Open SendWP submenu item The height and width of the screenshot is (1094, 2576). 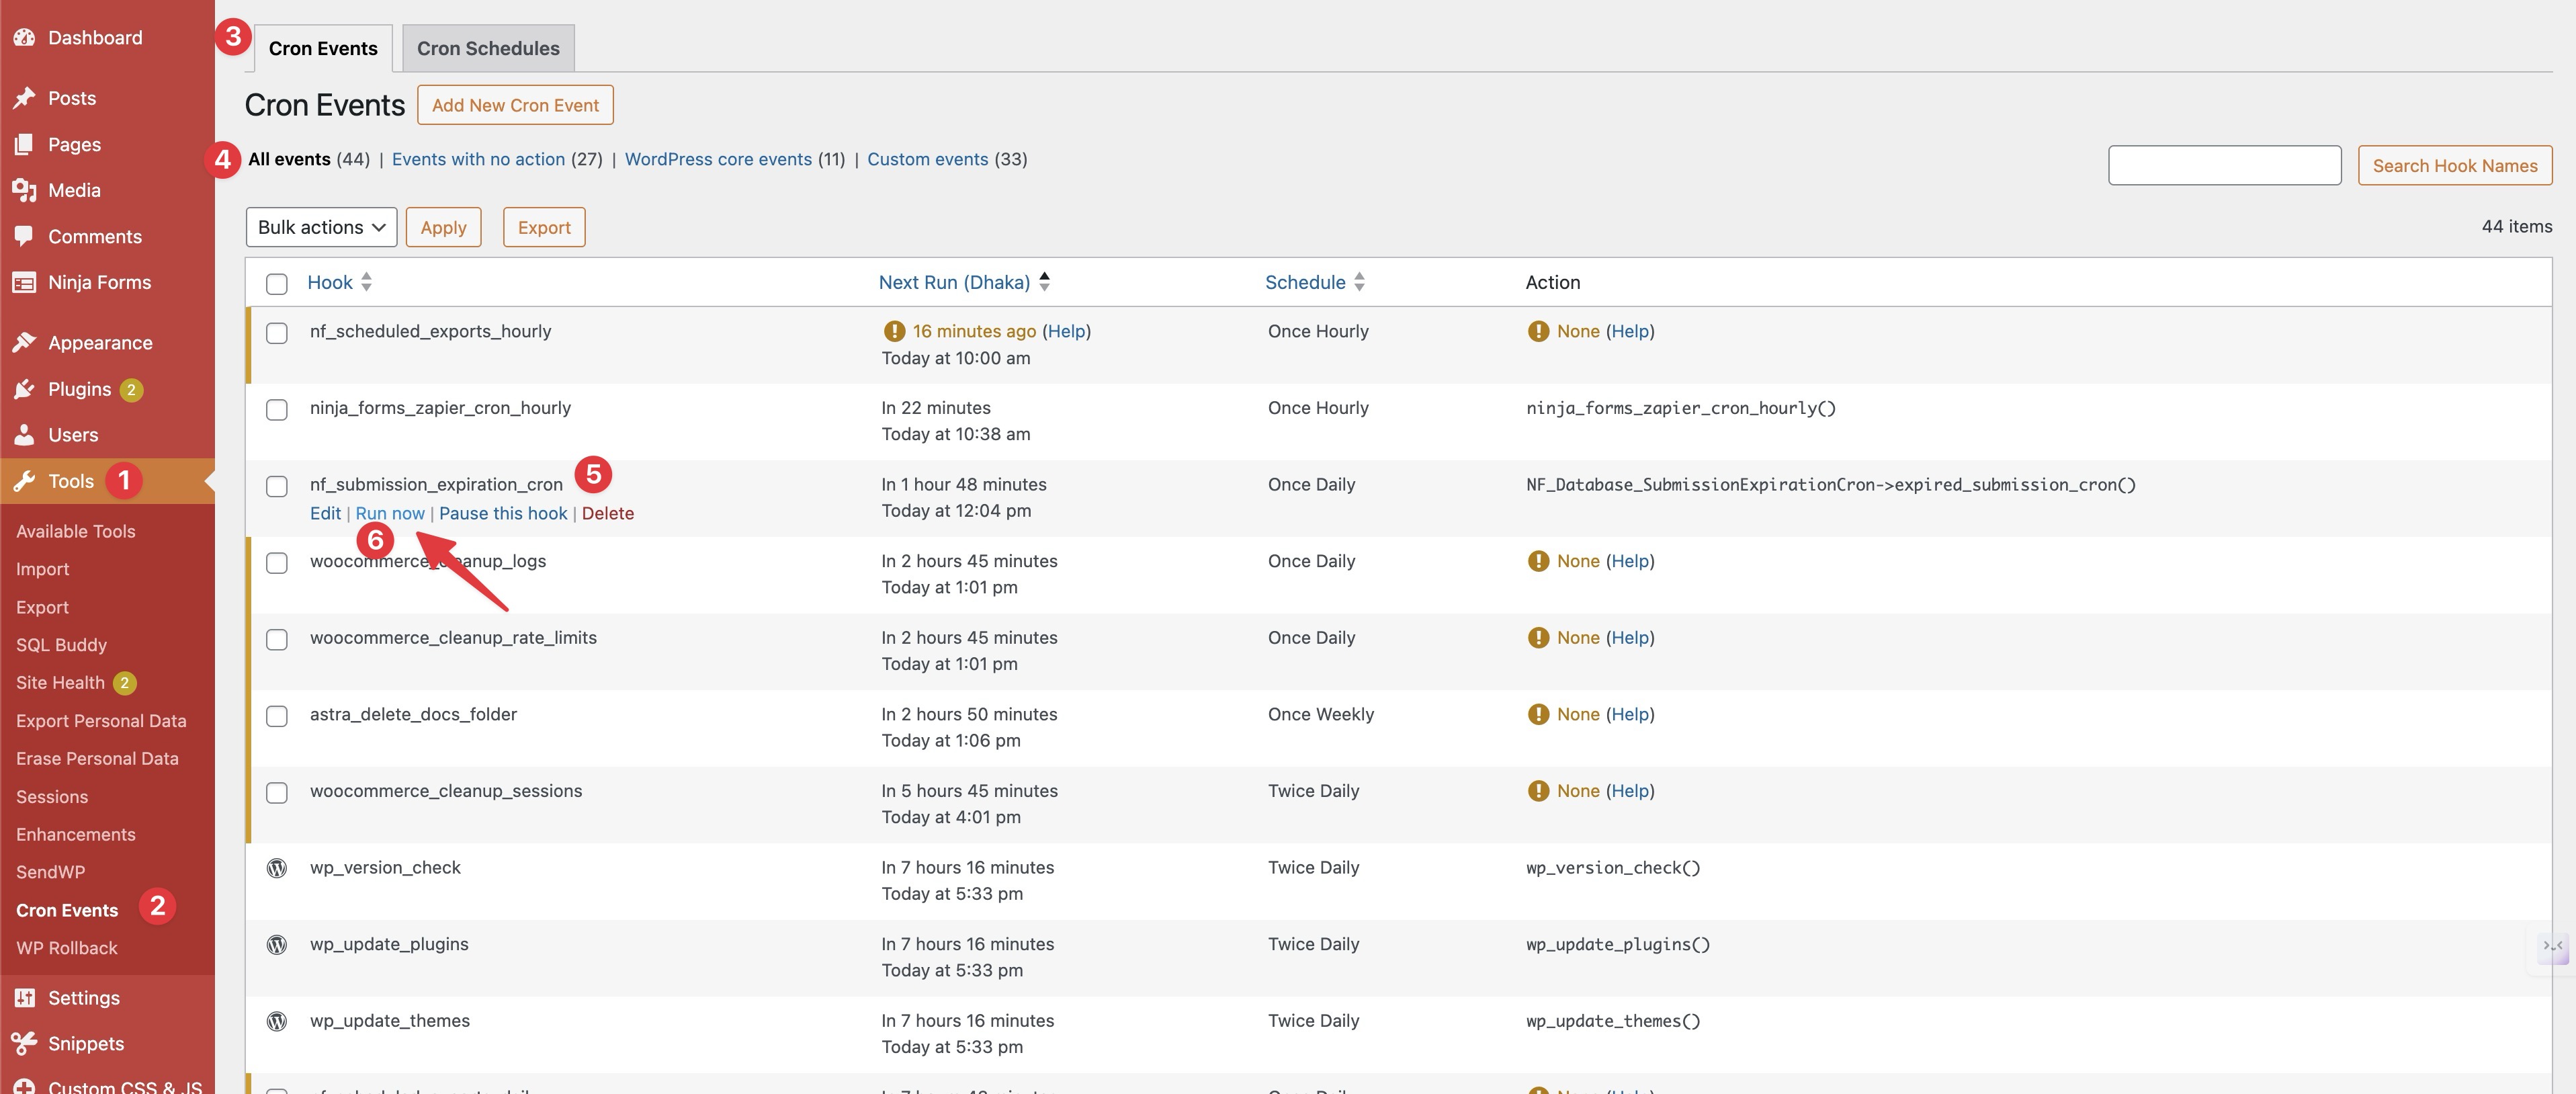tap(50, 872)
